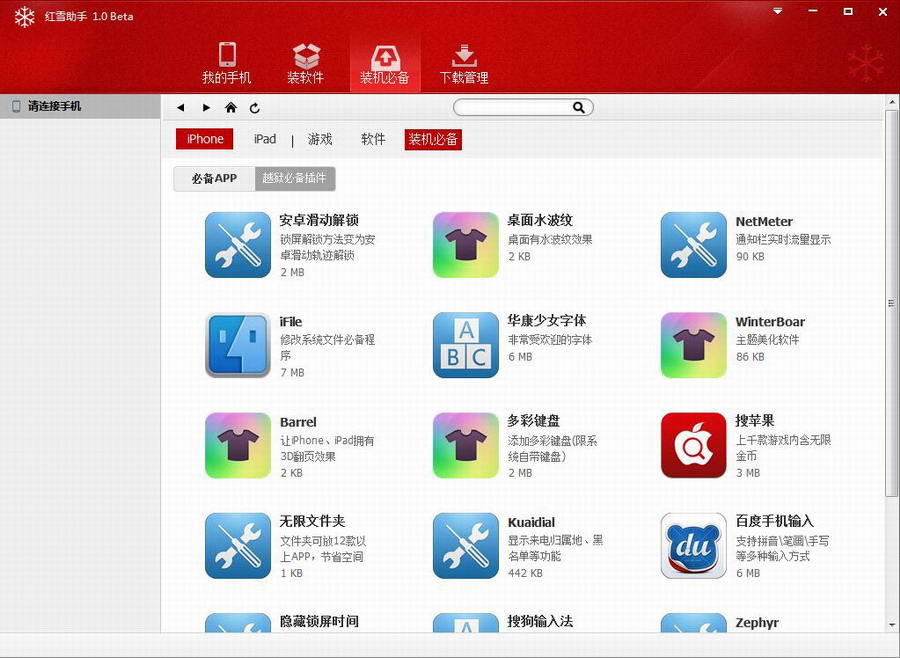
Task: Click the Barrel title text
Action: click(298, 422)
